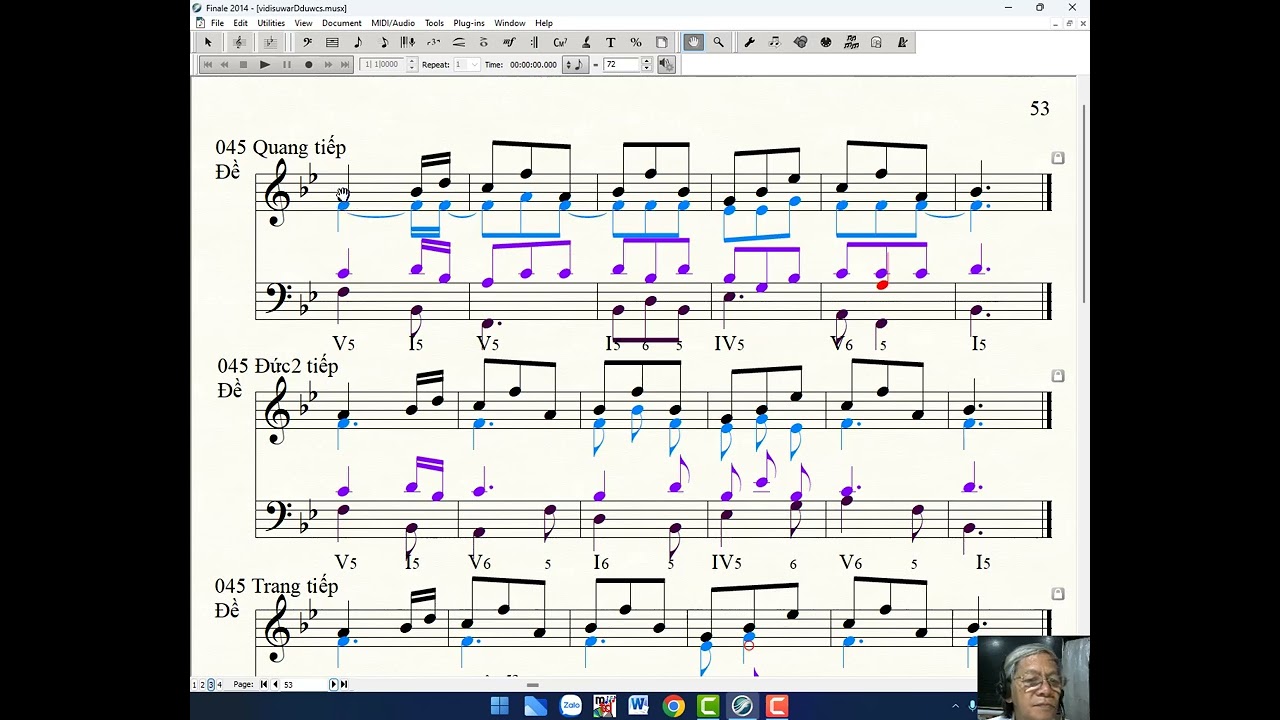
Task: Click the Pause playback button
Action: pyautogui.click(x=287, y=64)
